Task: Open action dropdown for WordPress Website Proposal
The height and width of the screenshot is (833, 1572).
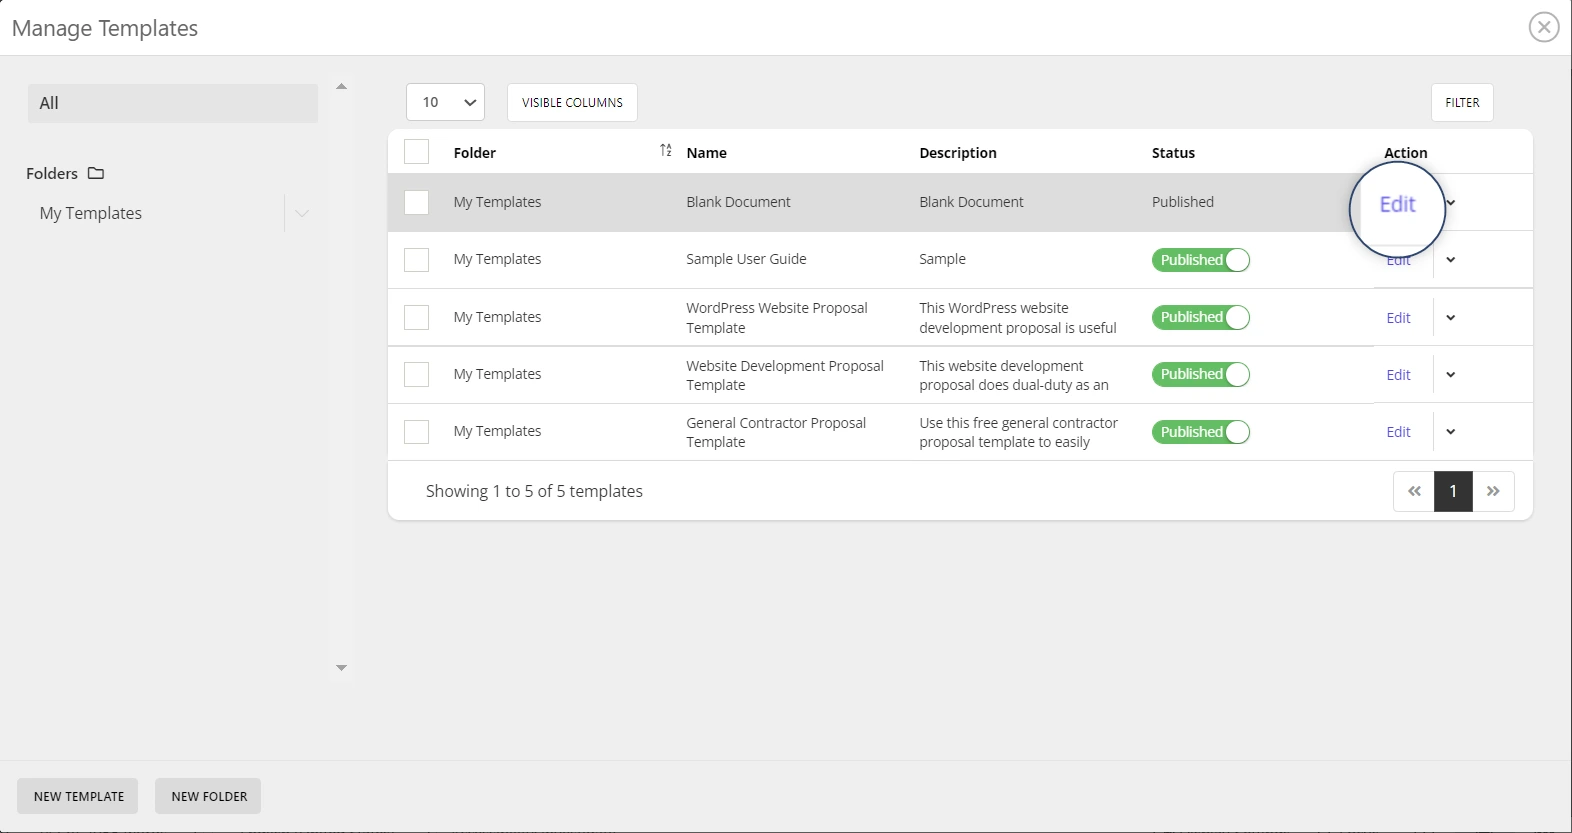Action: (x=1451, y=318)
